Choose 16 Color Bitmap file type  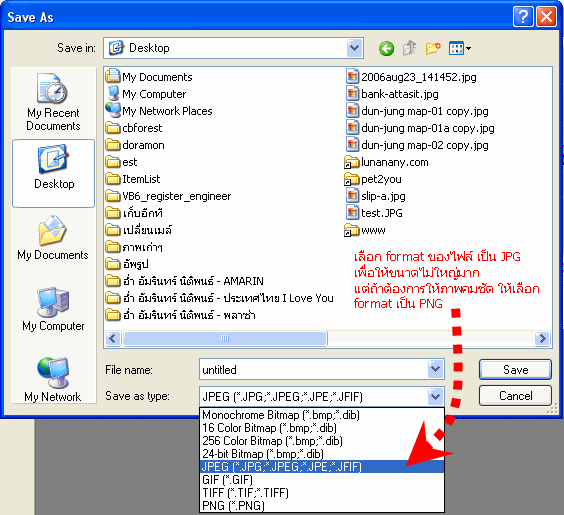click(322, 428)
